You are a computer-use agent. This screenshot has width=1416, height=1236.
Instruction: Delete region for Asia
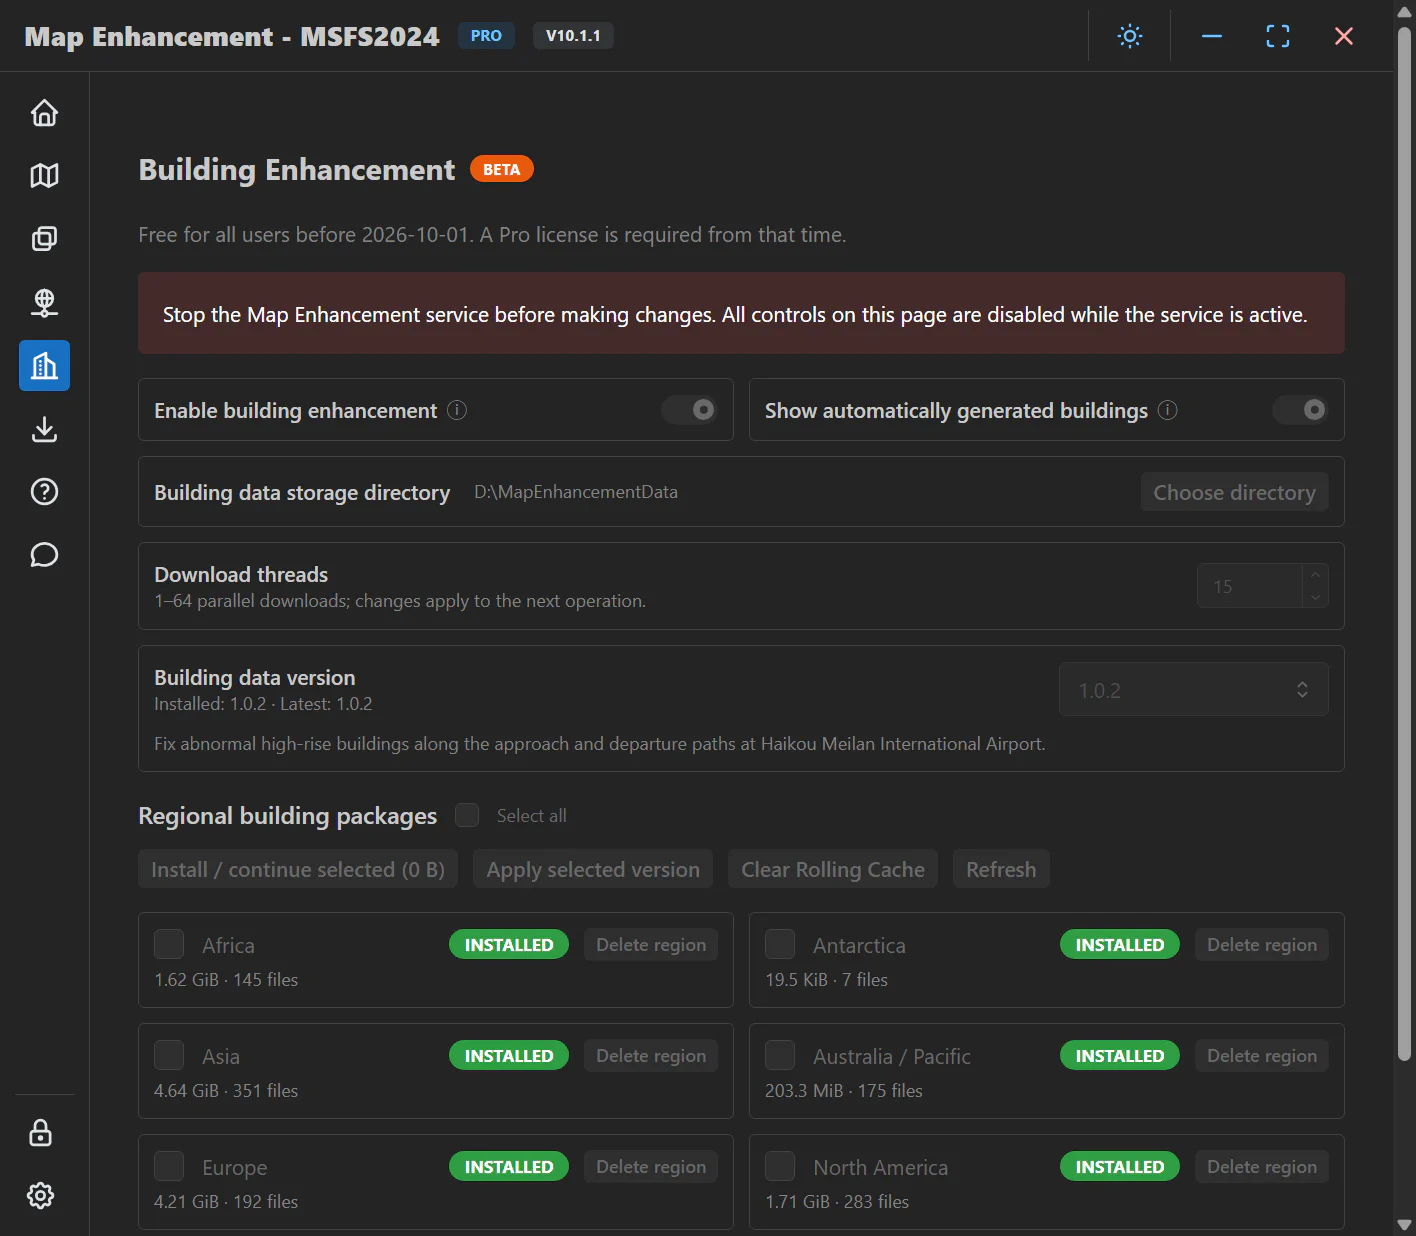coord(651,1055)
